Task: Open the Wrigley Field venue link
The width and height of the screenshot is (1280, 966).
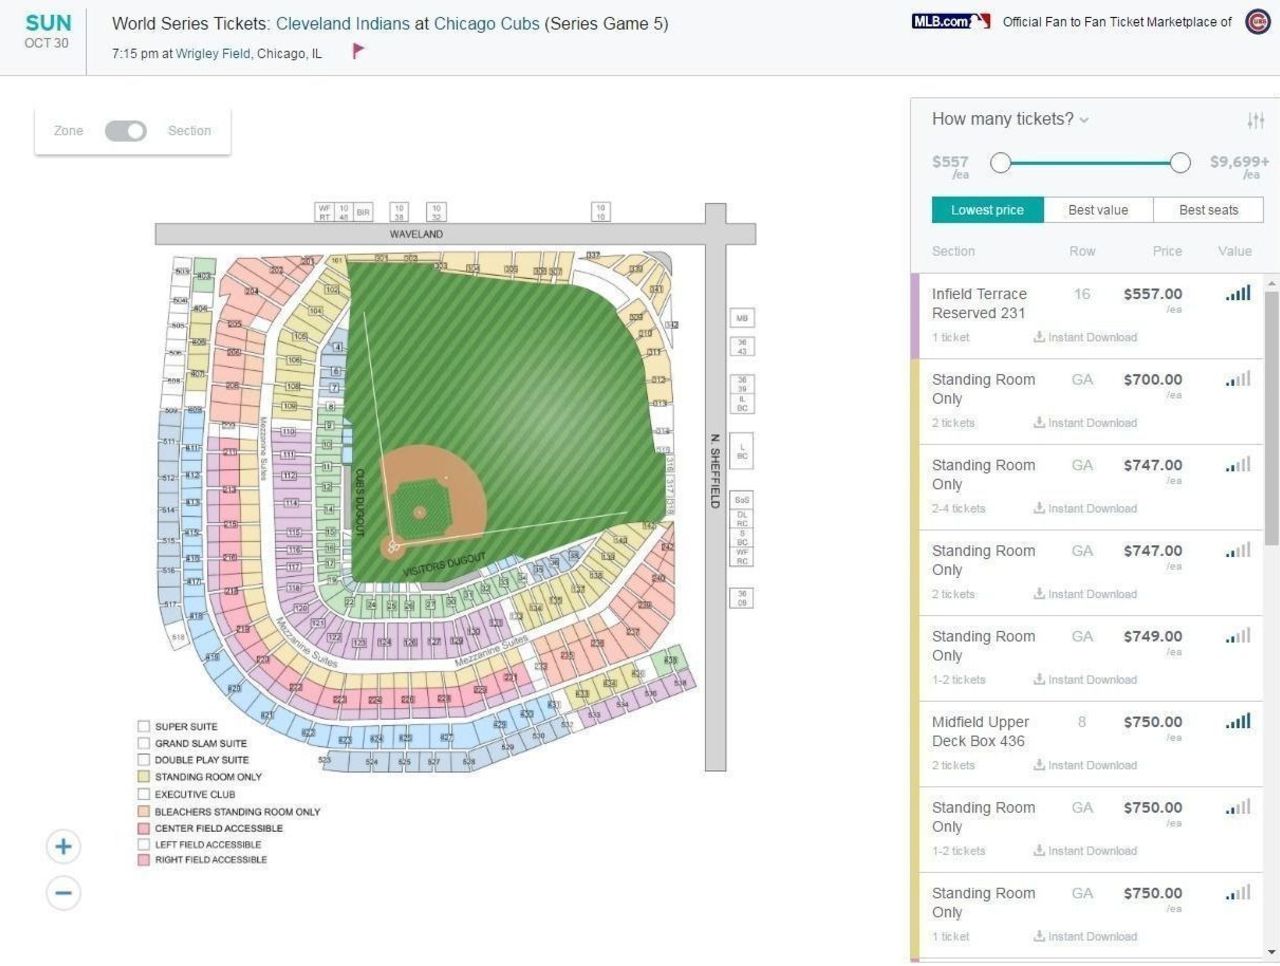Action: point(213,54)
